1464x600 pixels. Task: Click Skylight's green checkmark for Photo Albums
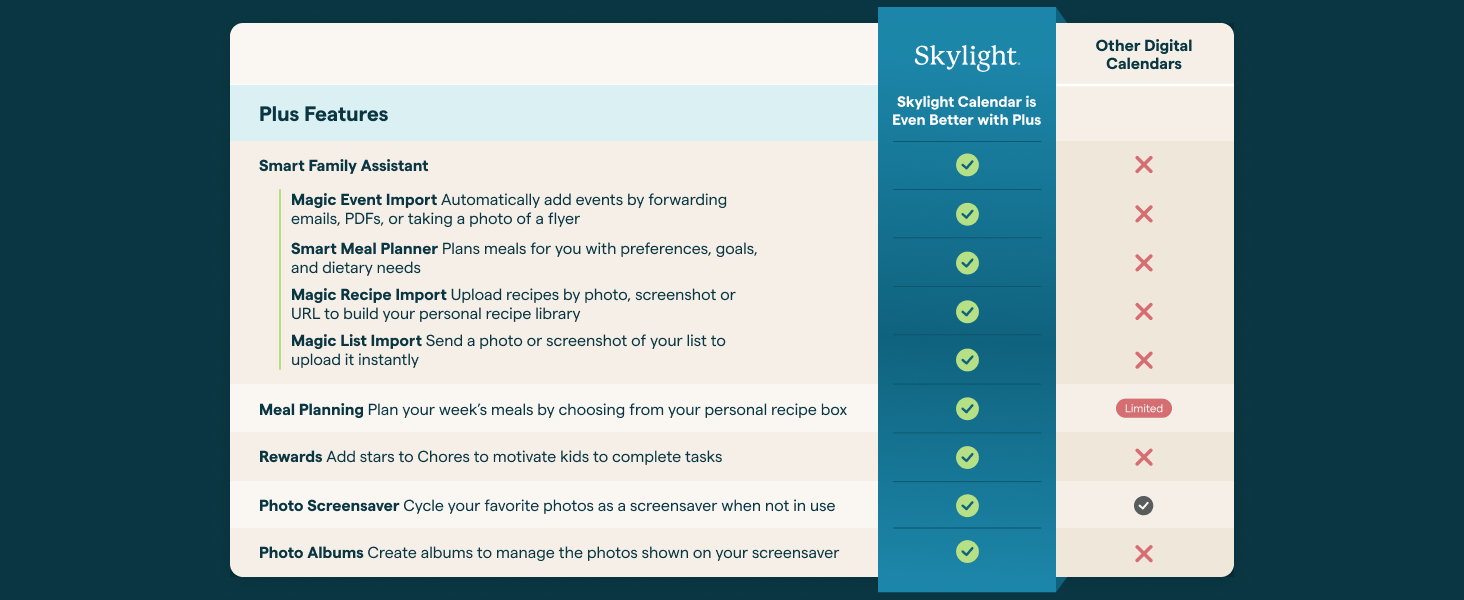(967, 551)
